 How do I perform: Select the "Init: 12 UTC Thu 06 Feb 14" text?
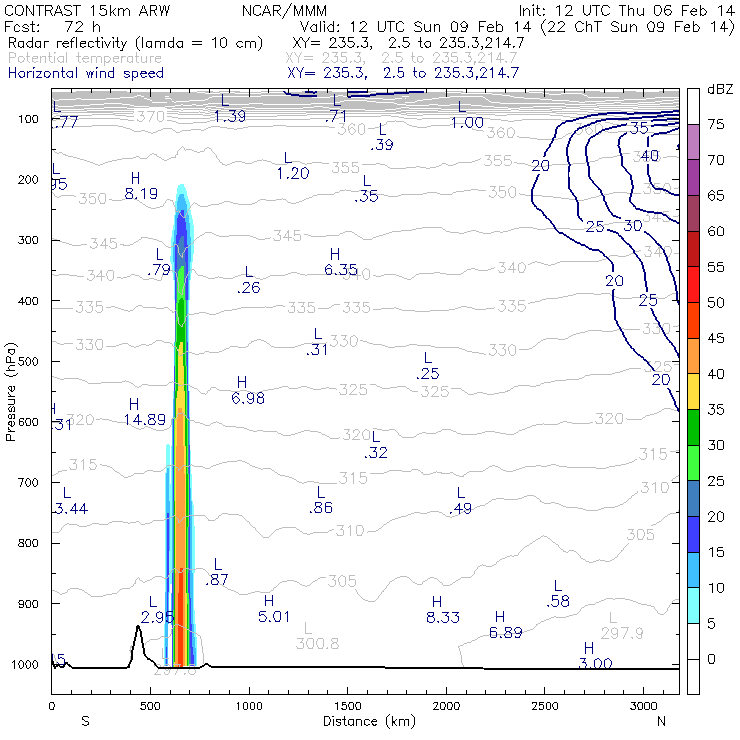click(x=627, y=10)
